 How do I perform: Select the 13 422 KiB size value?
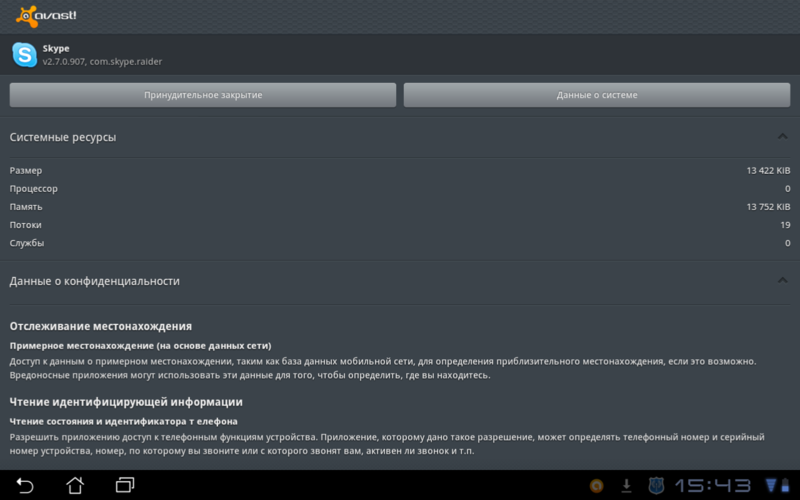click(x=768, y=170)
